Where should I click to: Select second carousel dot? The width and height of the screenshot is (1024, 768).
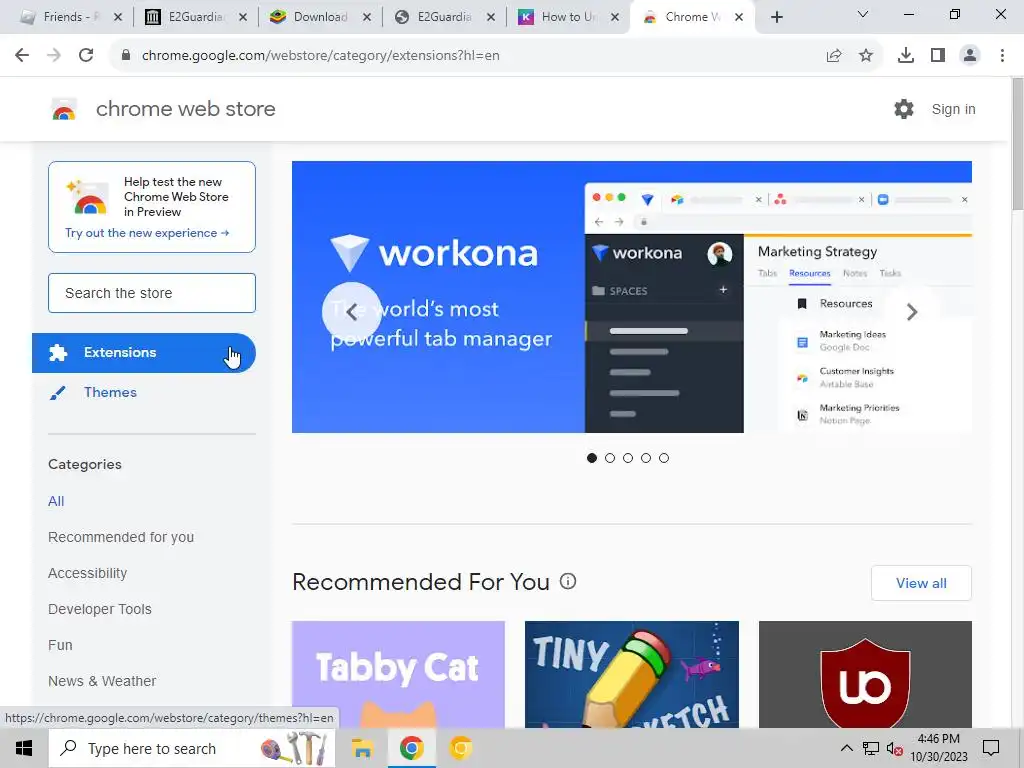point(610,458)
